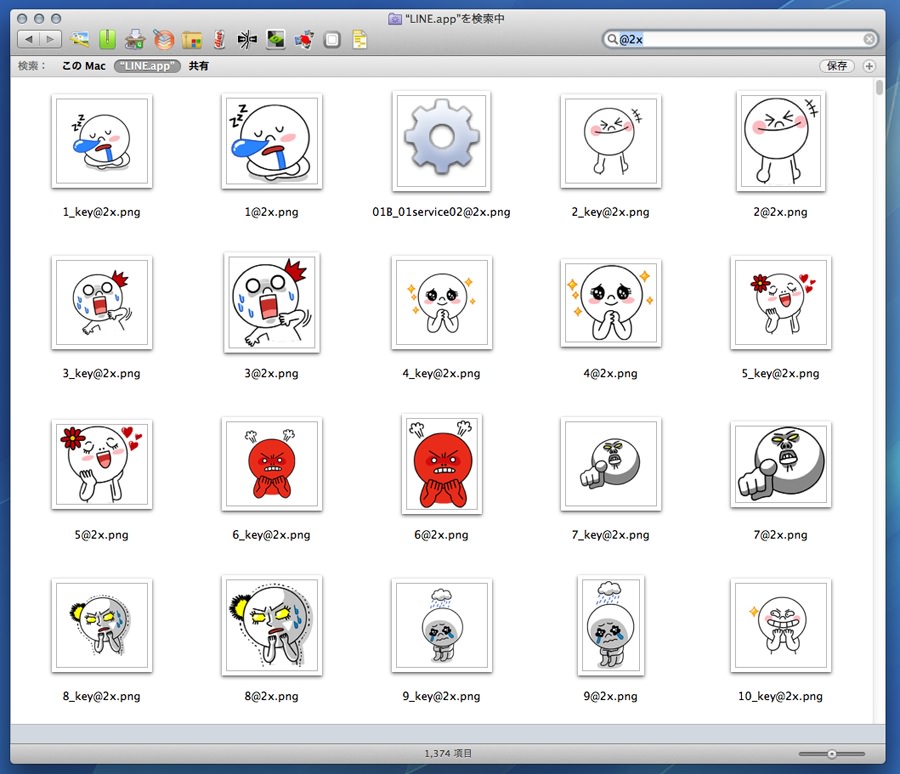Add a search criterion with plus button
The width and height of the screenshot is (900, 774).
click(x=869, y=66)
